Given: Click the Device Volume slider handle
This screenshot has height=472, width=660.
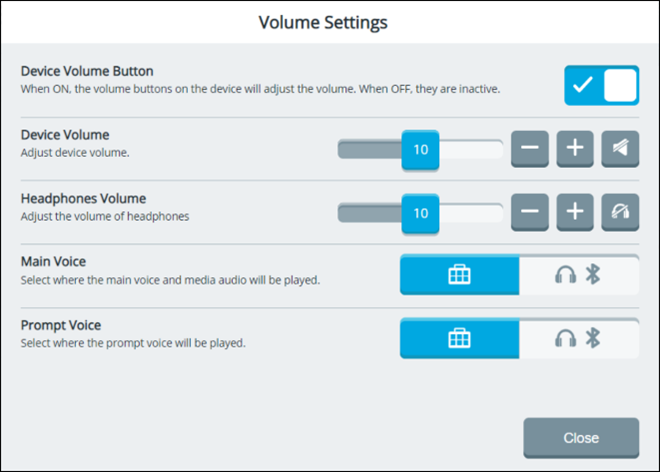Looking at the screenshot, I should tap(420, 150).
